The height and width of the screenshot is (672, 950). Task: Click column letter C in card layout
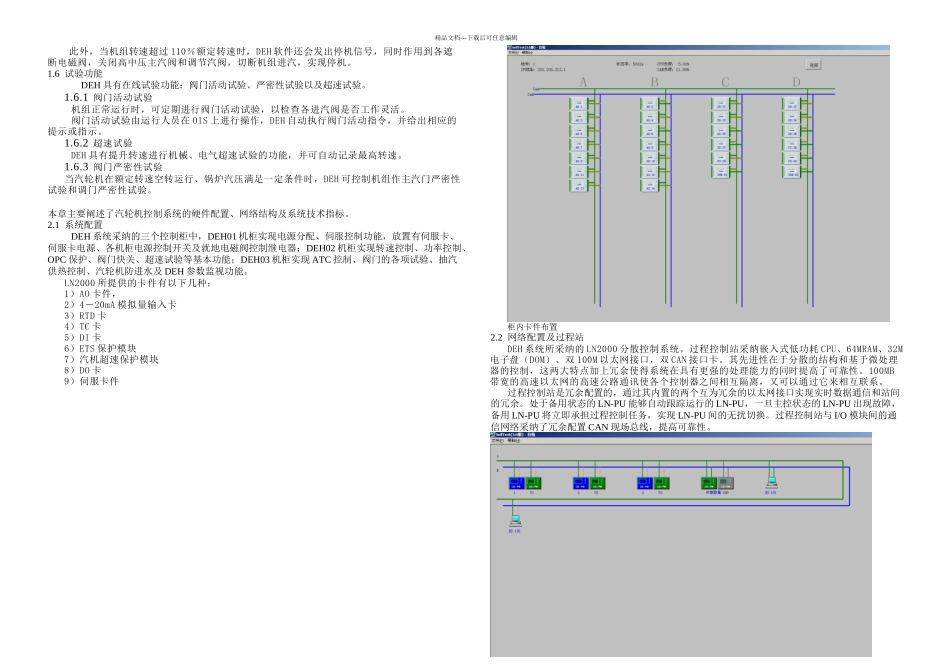point(725,82)
